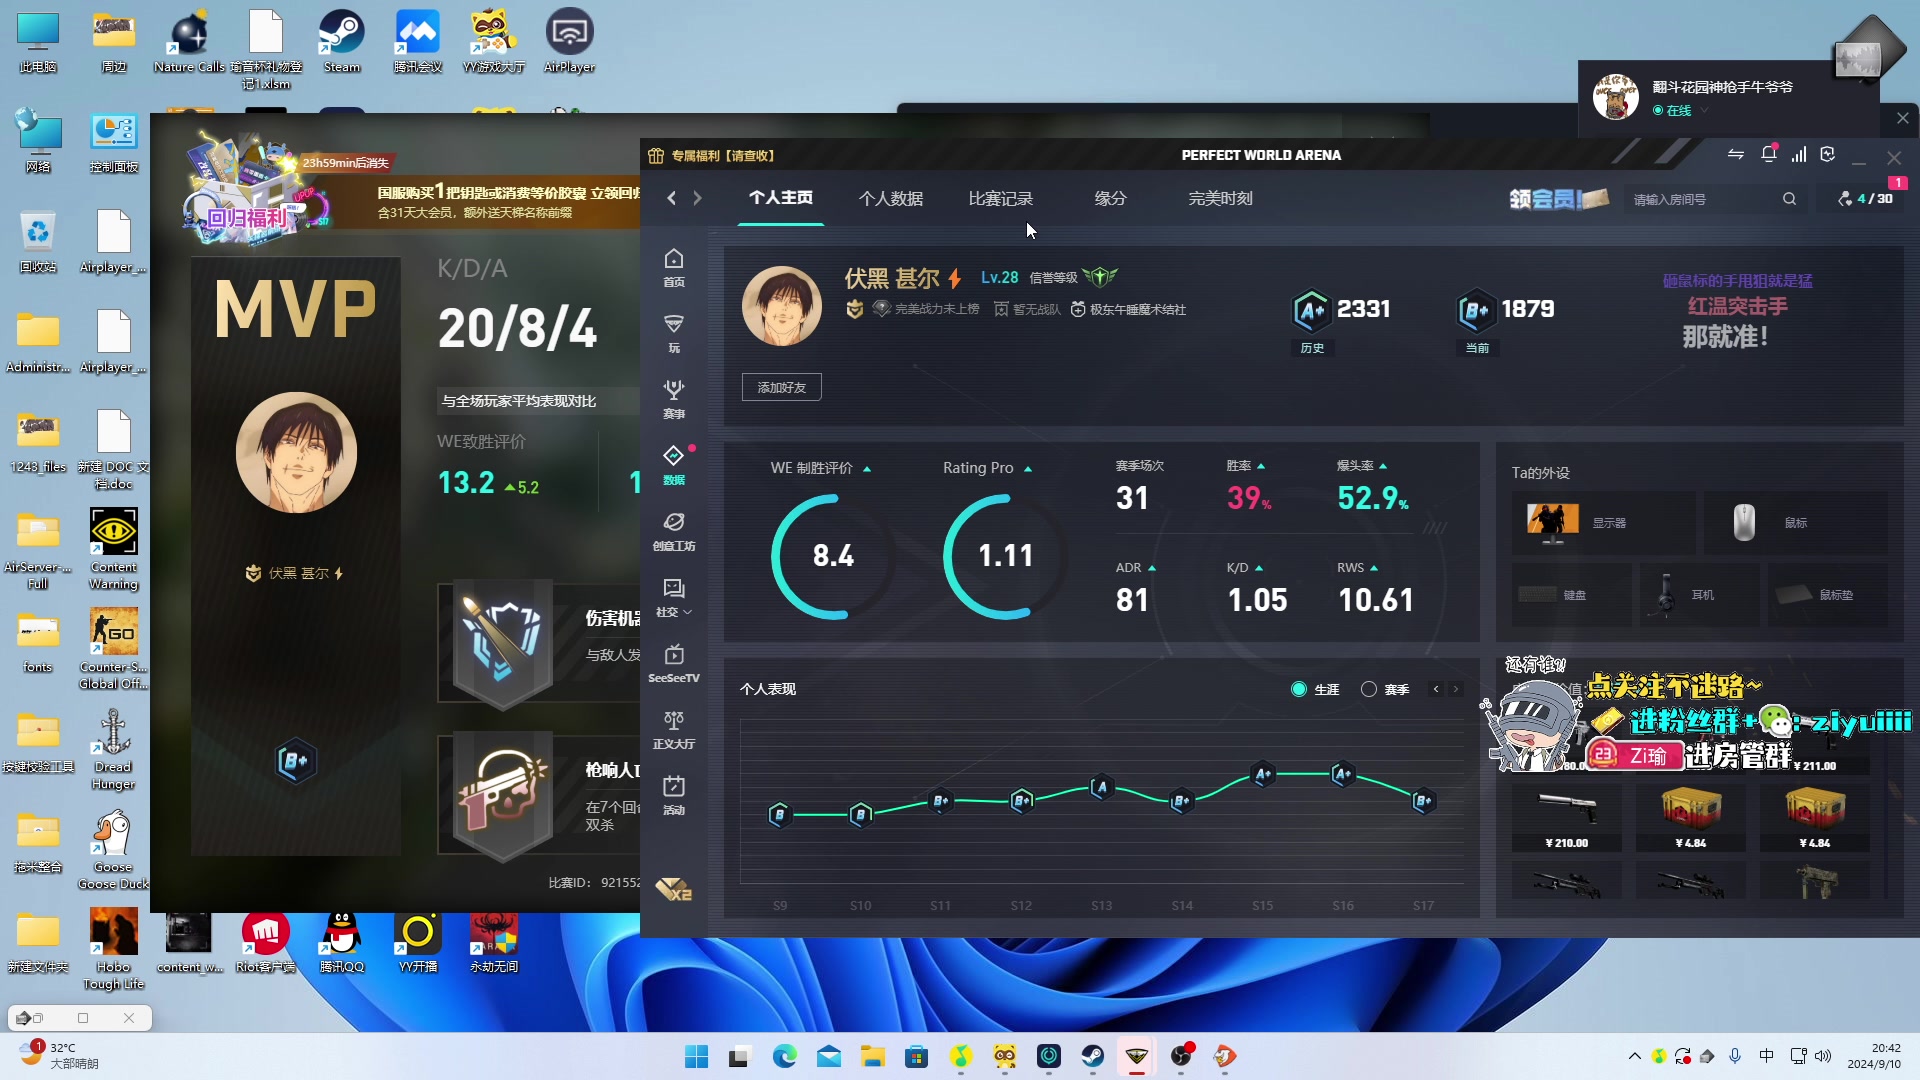
Task: Open the Steam desktop shortcut
Action: point(341,42)
